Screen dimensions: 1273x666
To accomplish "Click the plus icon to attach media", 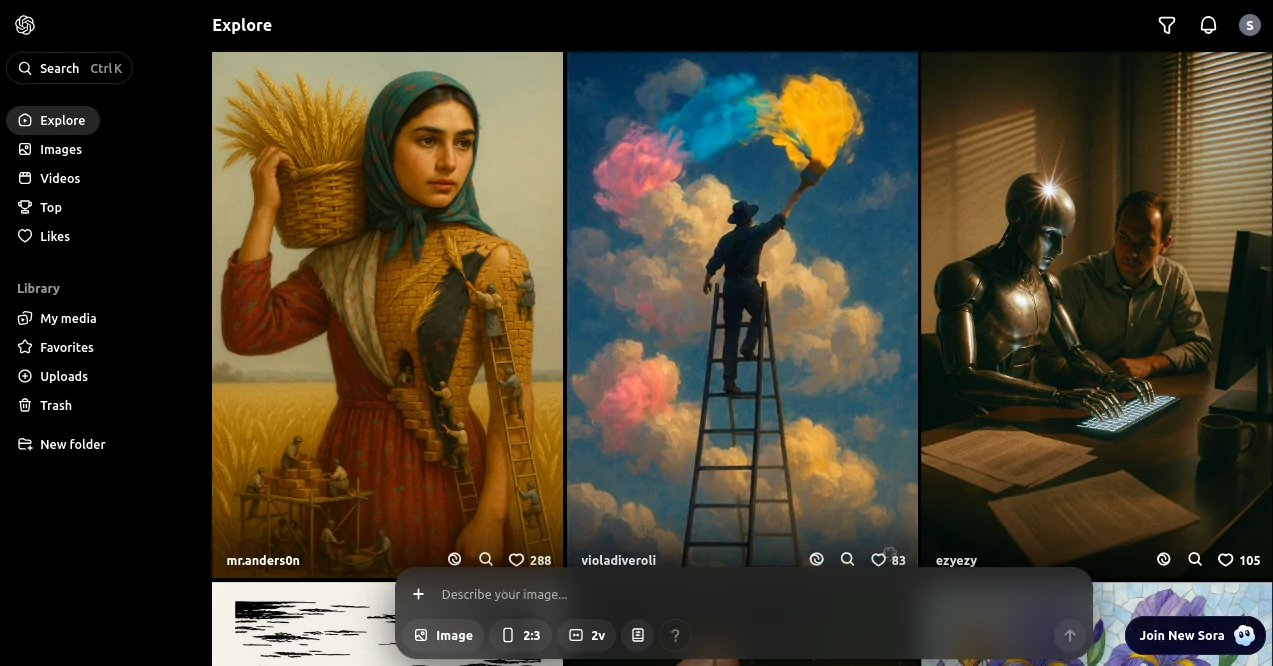I will (x=419, y=594).
